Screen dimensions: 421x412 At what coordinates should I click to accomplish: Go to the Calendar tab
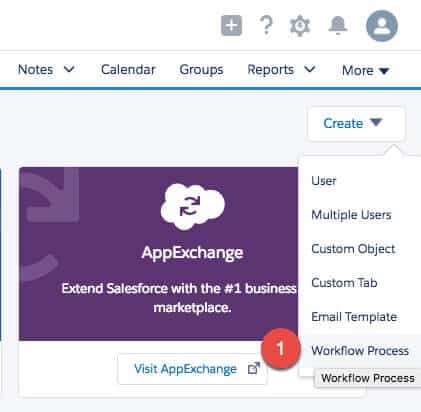[x=128, y=70]
